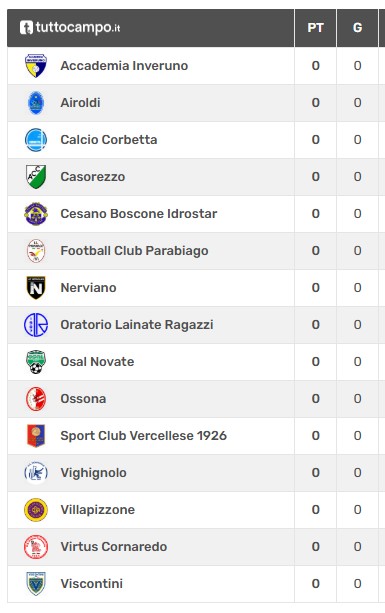Image resolution: width=385 pixels, height=613 pixels.
Task: Click the Sport Club Vercellese 1926 crest
Action: pos(36,436)
